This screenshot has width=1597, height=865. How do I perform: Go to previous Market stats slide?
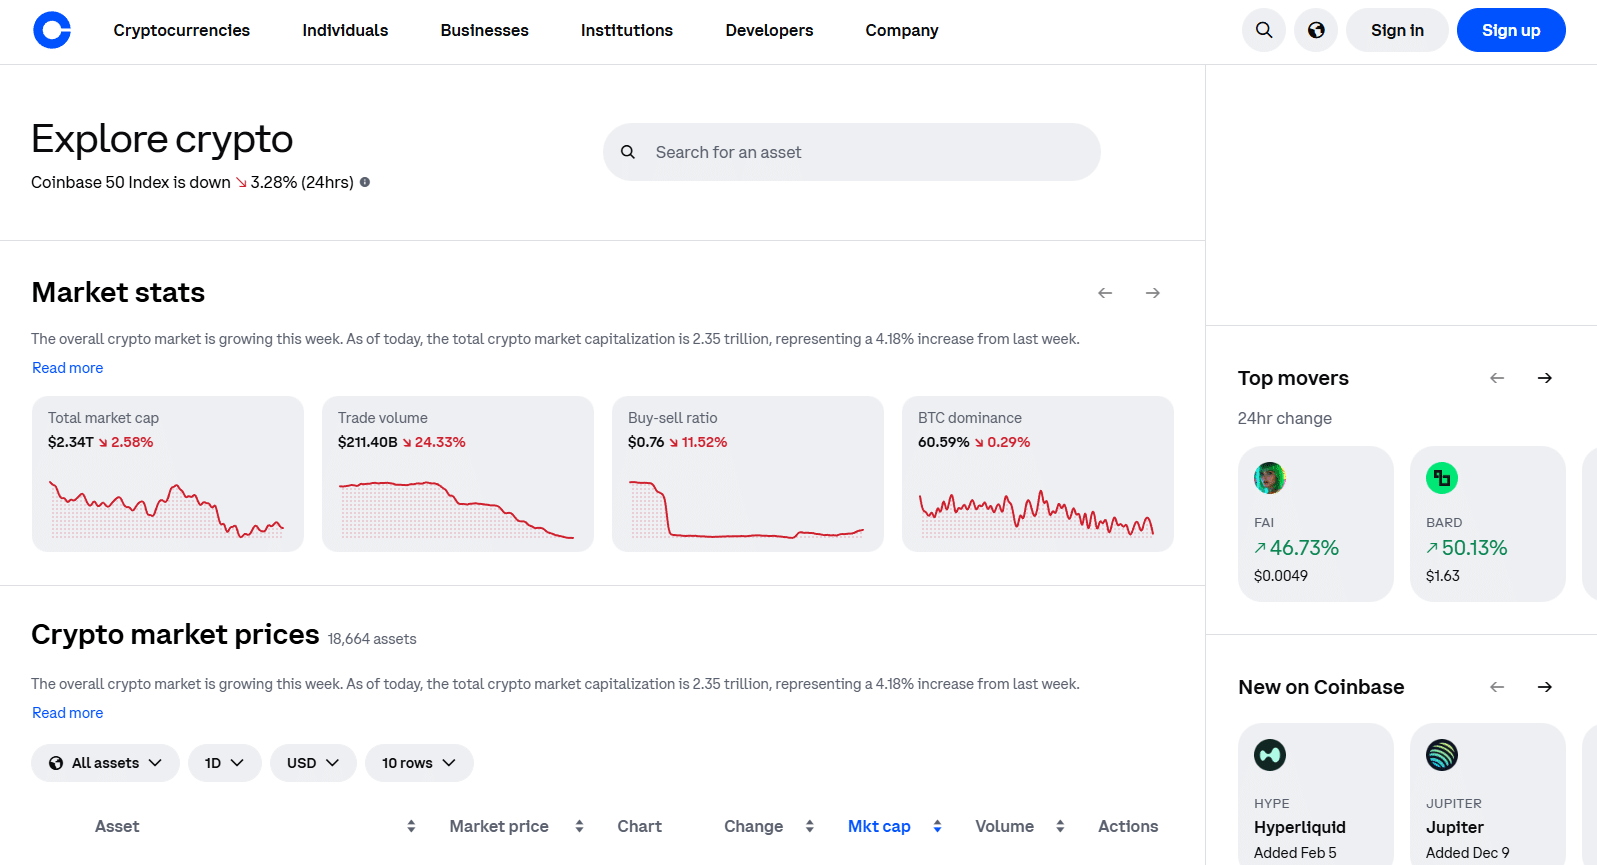pyautogui.click(x=1105, y=293)
